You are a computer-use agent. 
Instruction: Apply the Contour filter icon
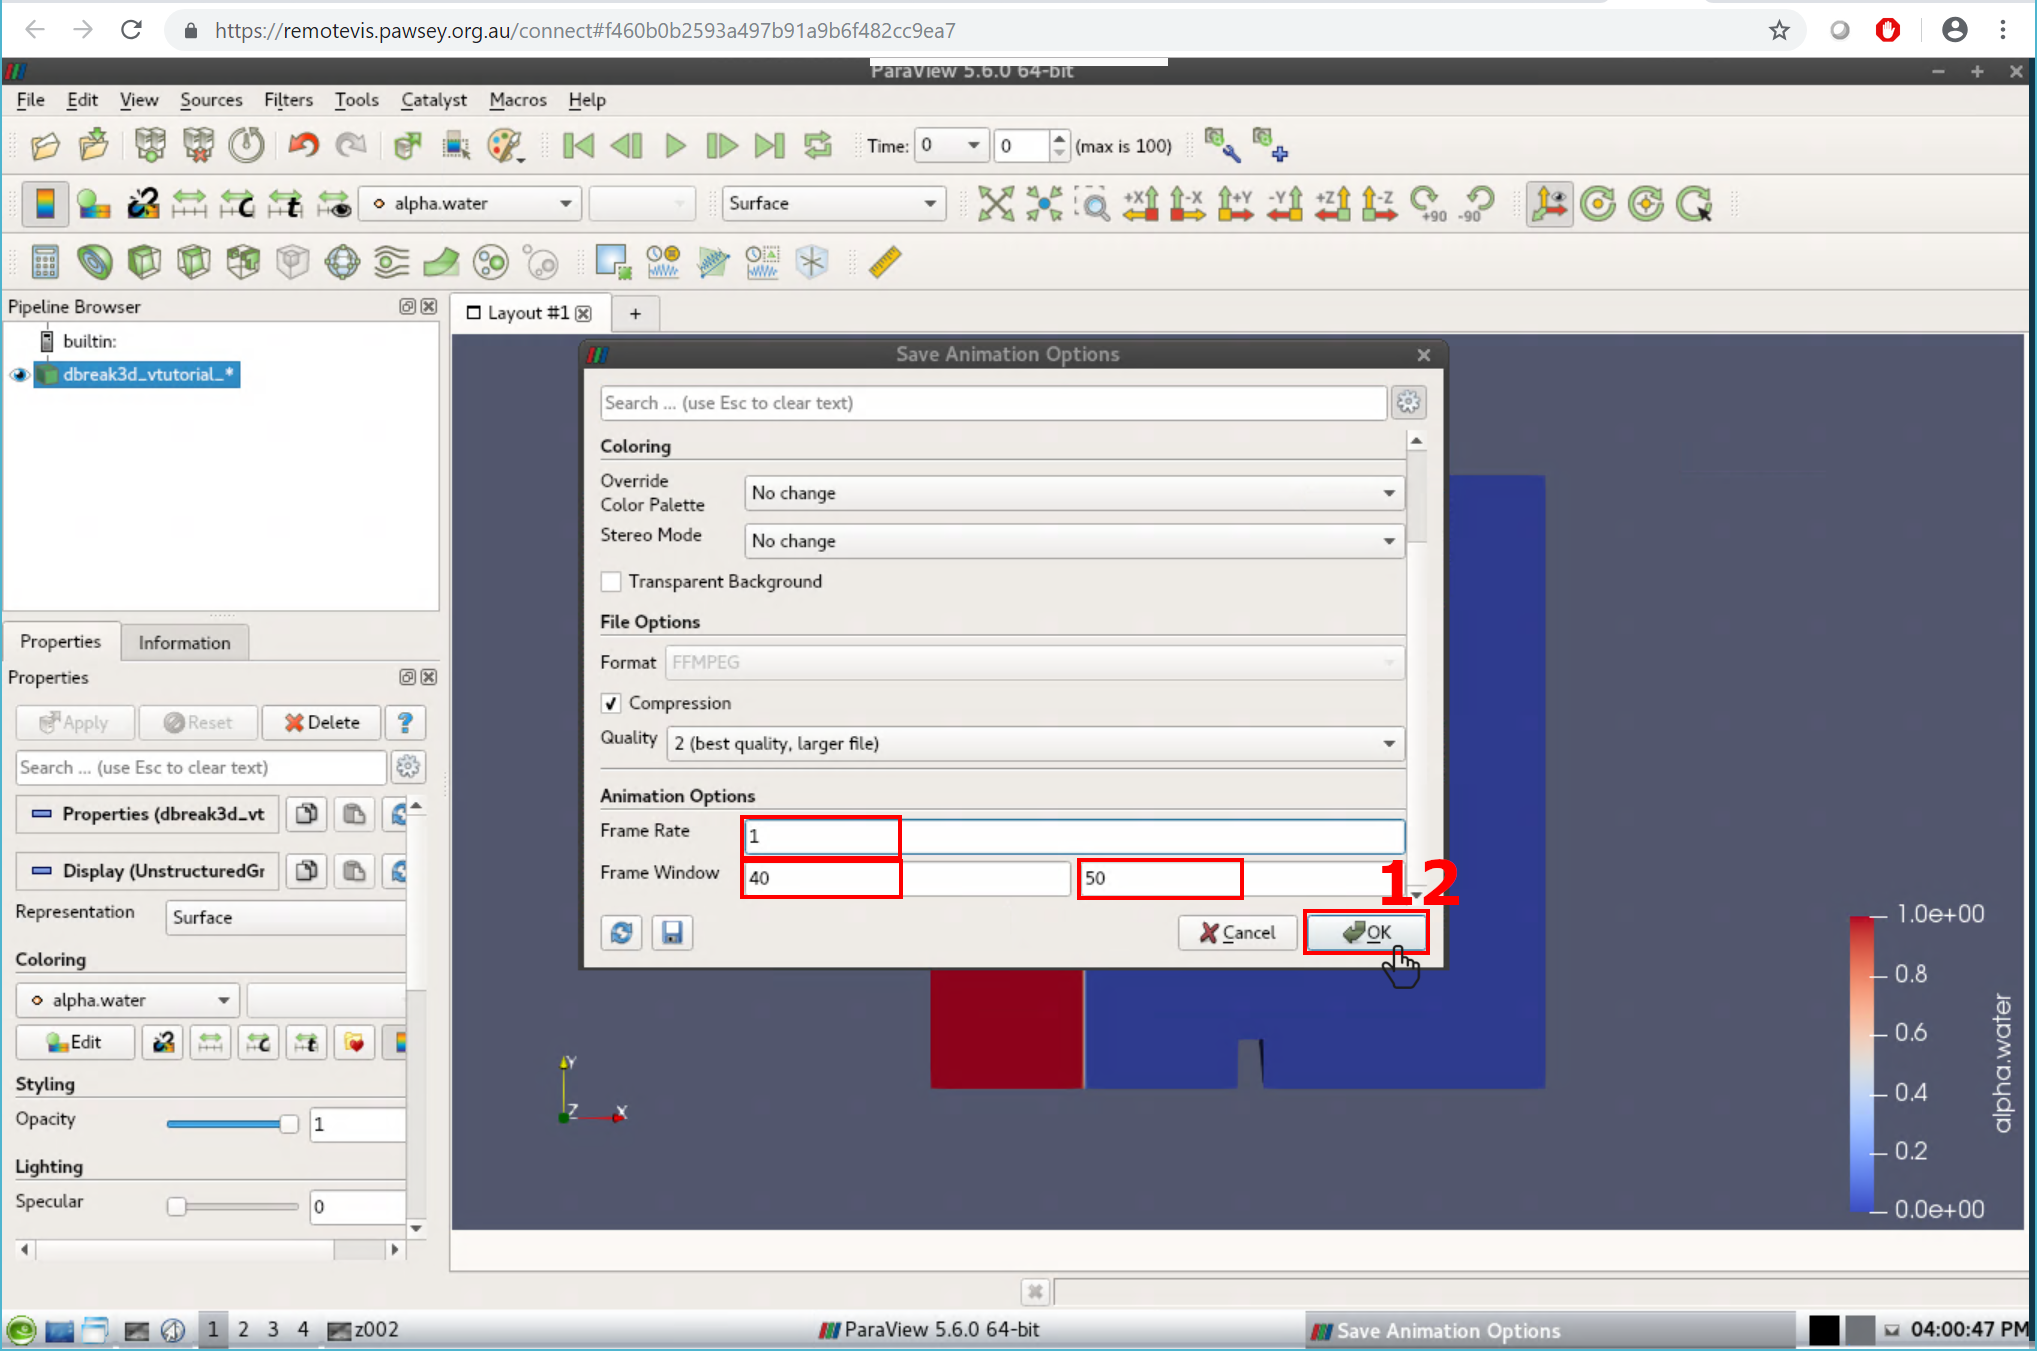[x=95, y=262]
